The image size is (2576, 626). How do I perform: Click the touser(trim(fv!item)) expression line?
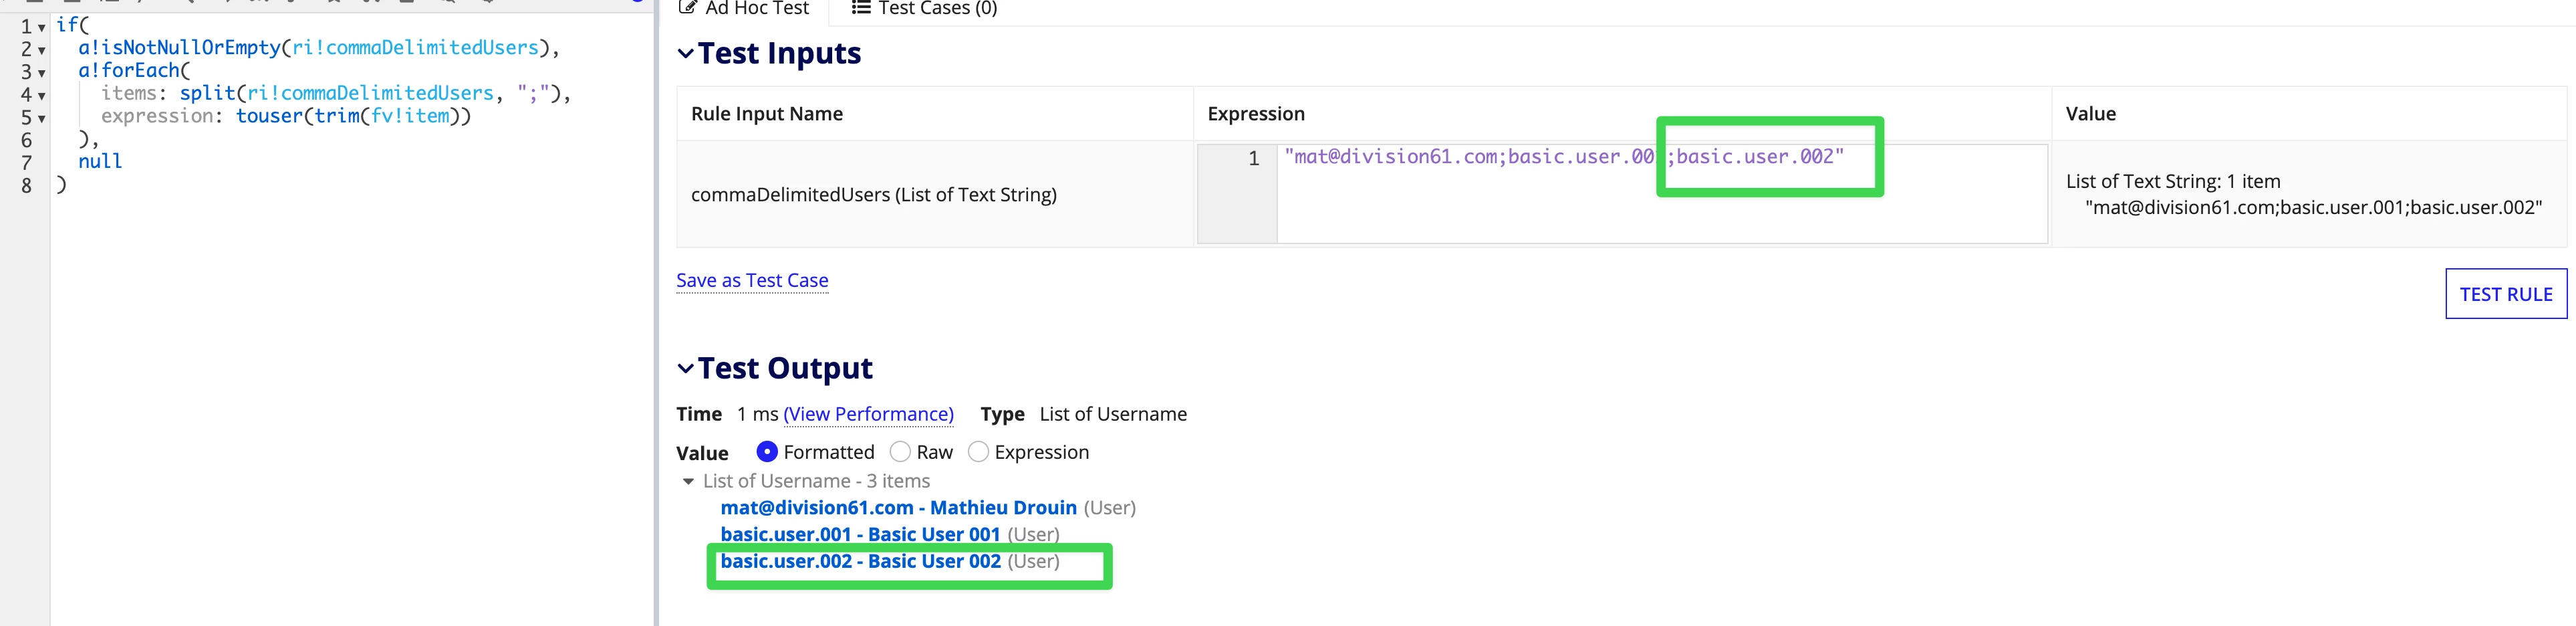[286, 117]
